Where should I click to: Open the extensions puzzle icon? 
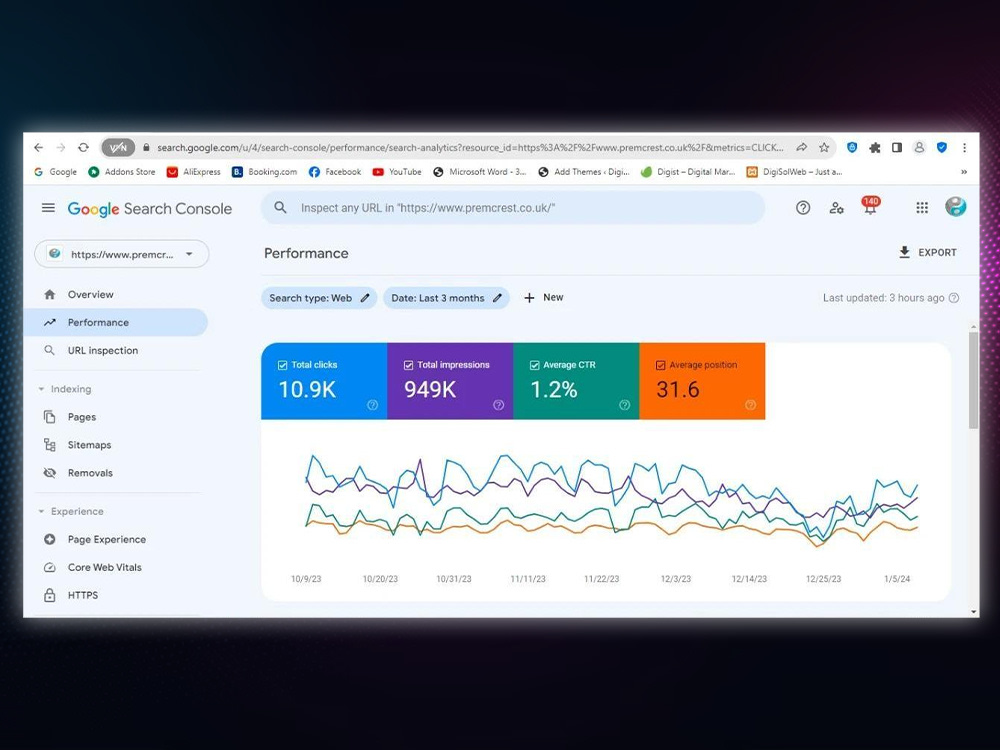point(874,147)
